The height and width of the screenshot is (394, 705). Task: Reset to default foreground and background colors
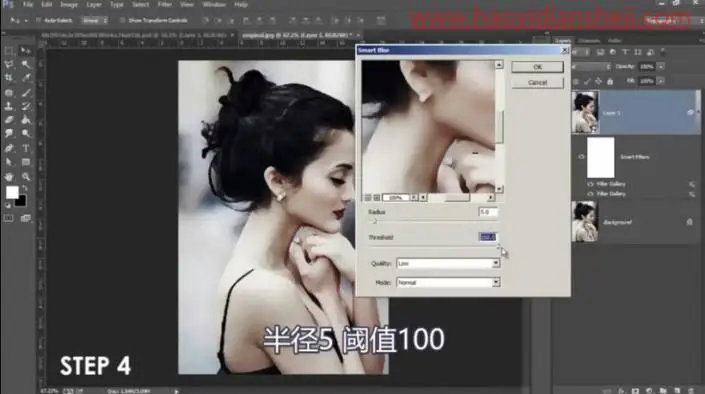tap(8, 206)
